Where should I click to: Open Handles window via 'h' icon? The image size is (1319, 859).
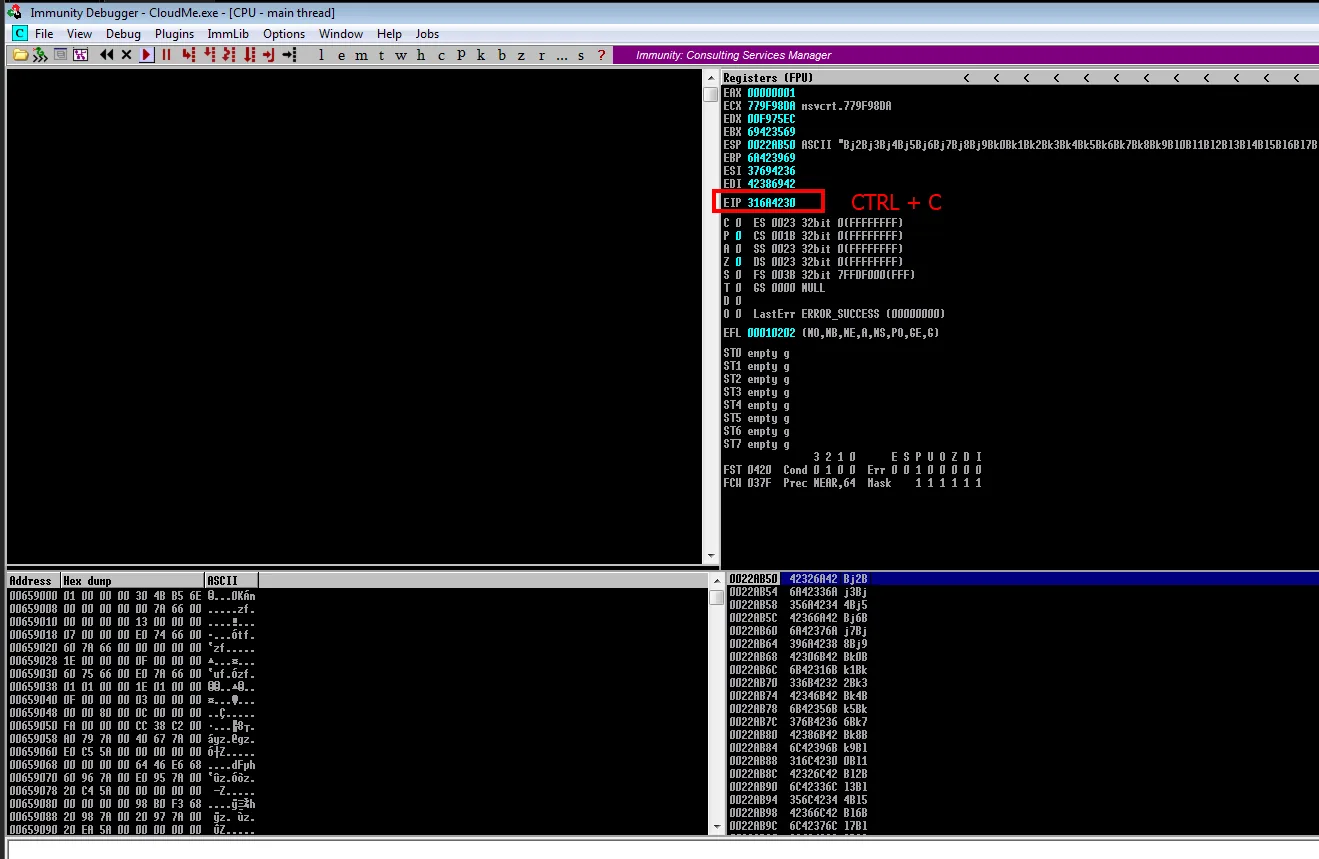pyautogui.click(x=420, y=55)
